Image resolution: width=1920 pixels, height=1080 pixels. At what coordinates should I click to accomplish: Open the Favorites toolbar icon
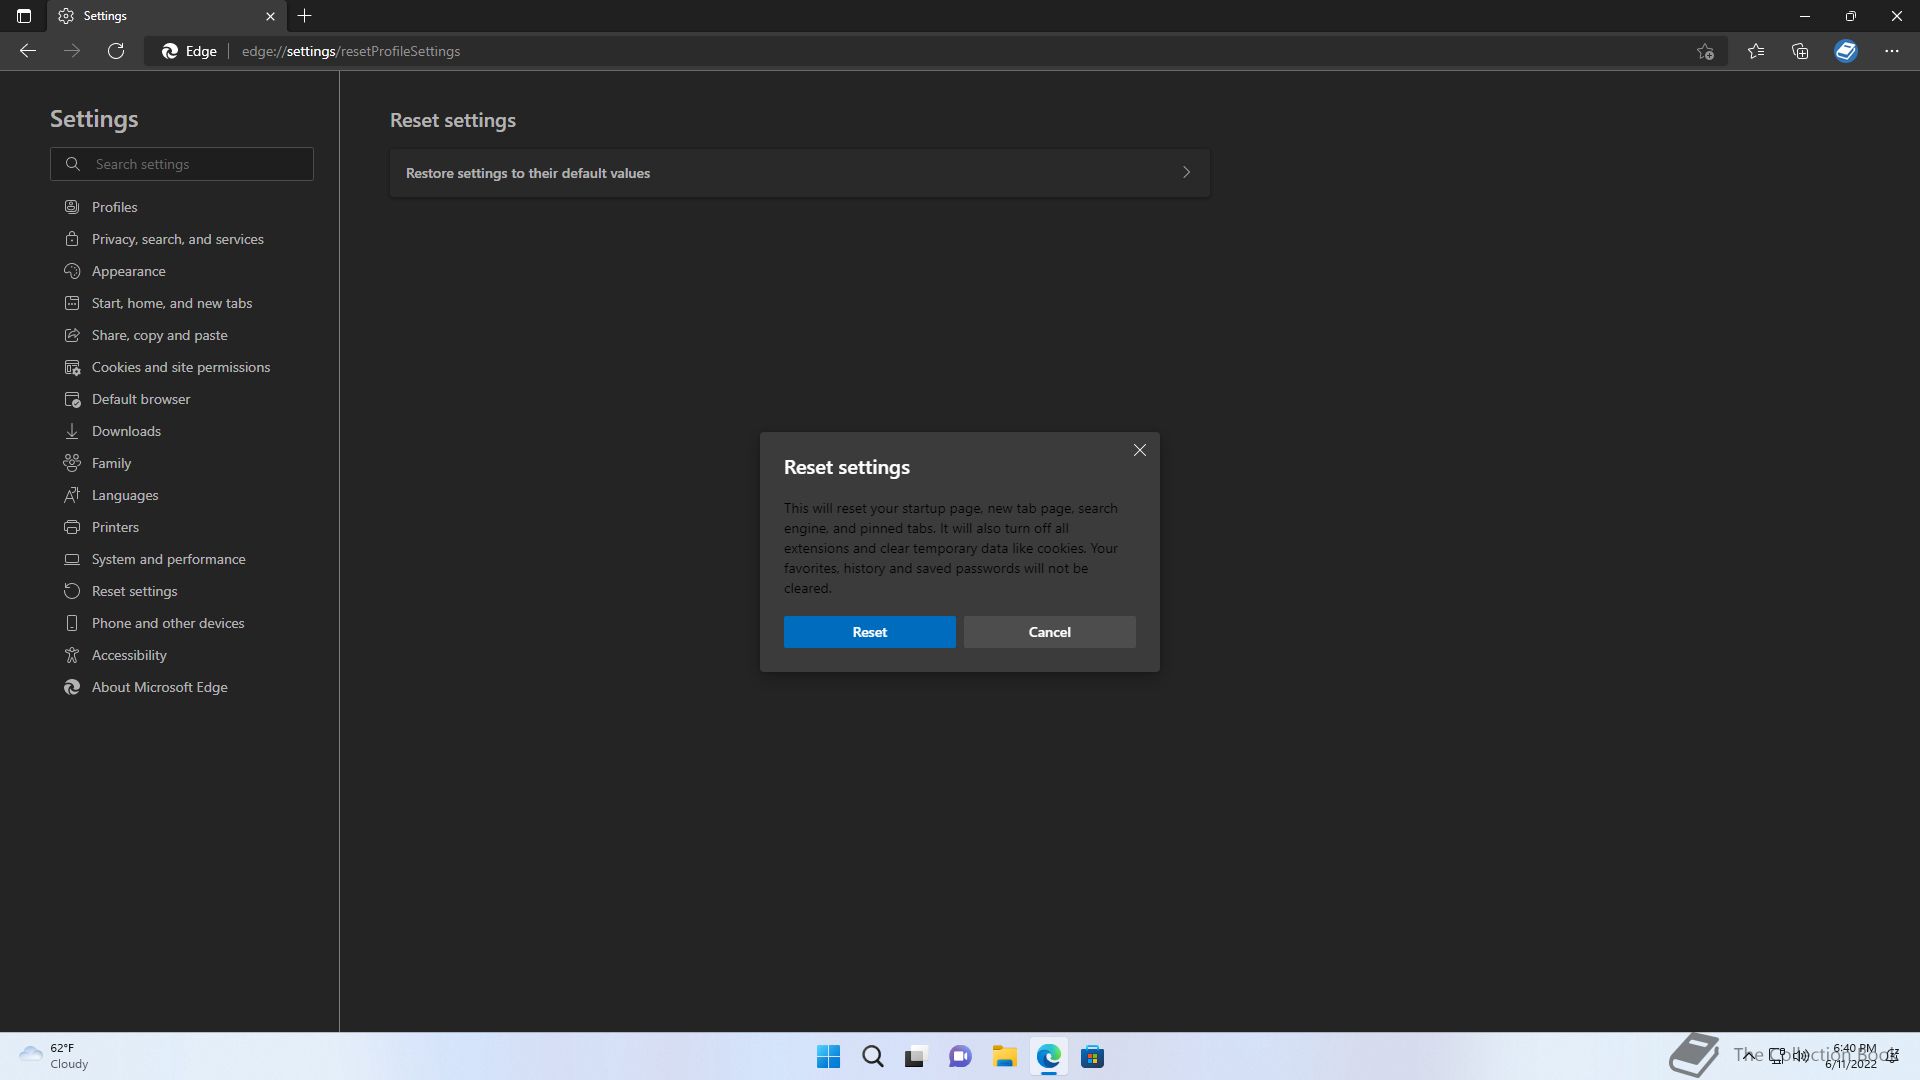[x=1755, y=51]
